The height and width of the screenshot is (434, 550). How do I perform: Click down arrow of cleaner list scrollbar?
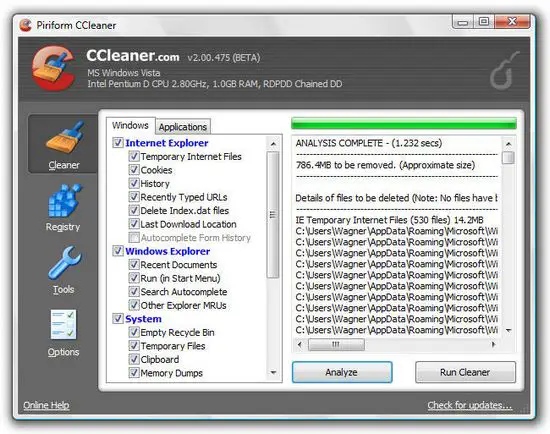(273, 373)
